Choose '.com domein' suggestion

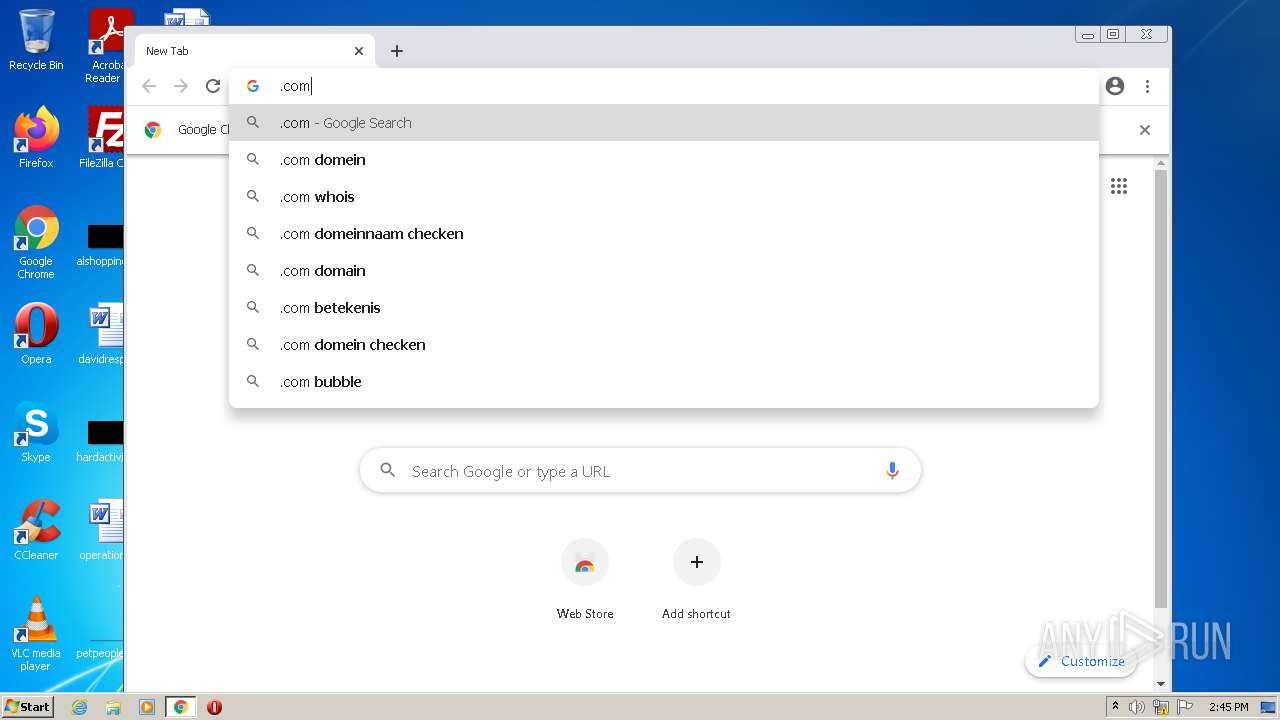click(664, 160)
